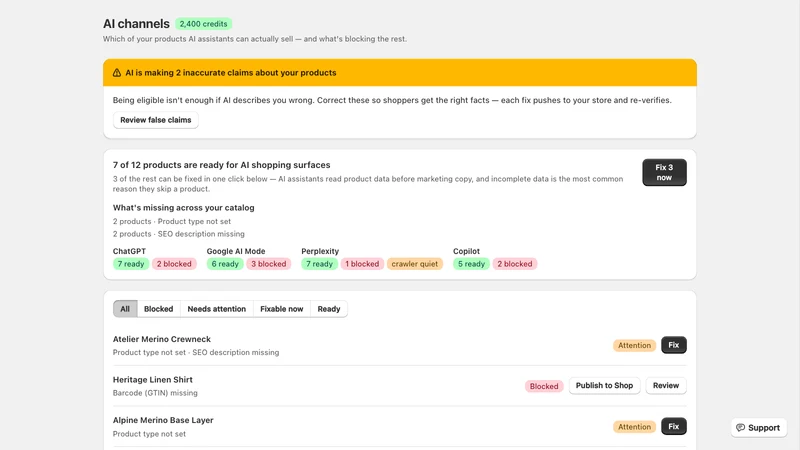Select the All filter tab
This screenshot has height=450, width=800.
(x=125, y=309)
